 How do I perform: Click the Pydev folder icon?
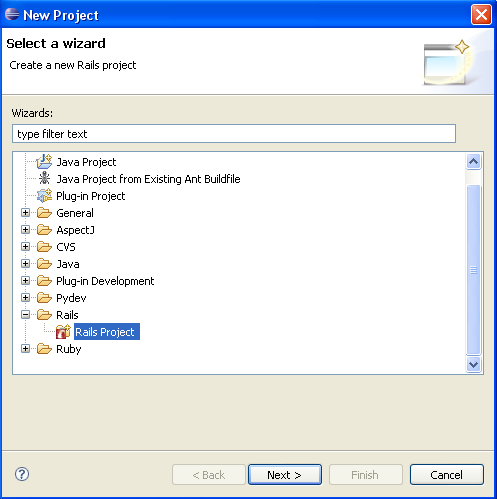[44, 298]
